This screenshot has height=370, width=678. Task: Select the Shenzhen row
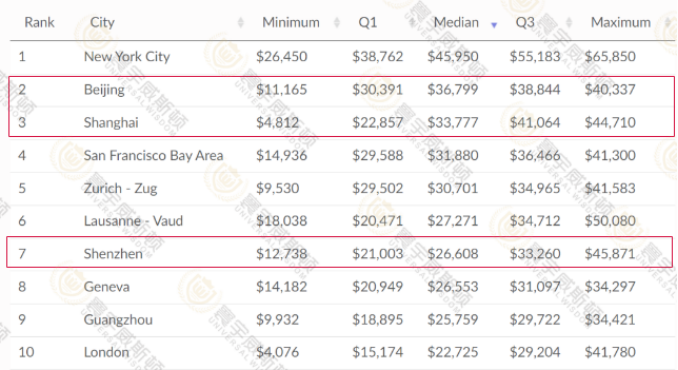pos(339,252)
